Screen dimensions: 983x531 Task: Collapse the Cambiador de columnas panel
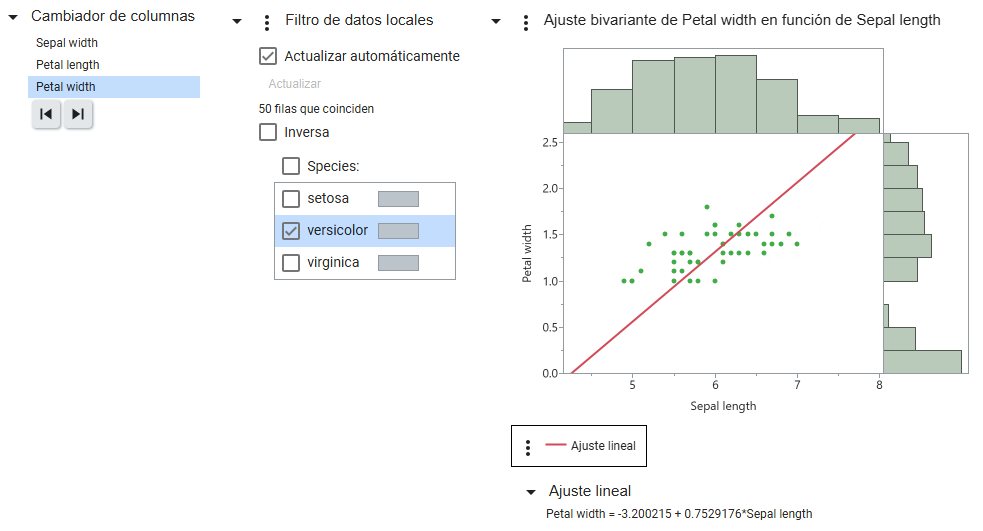(x=13, y=17)
